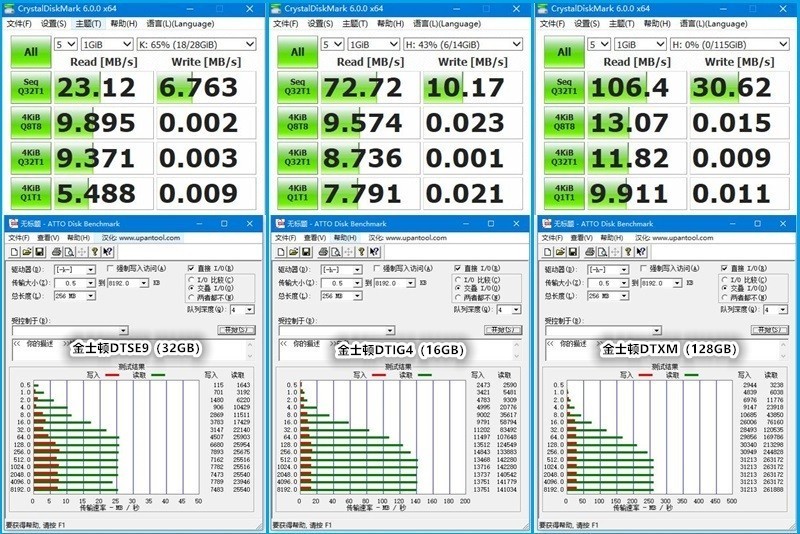This screenshot has height=534, width=800.
Task: Uncheck 直接 I/O in DTSE9 ATTO window
Action: pos(191,268)
